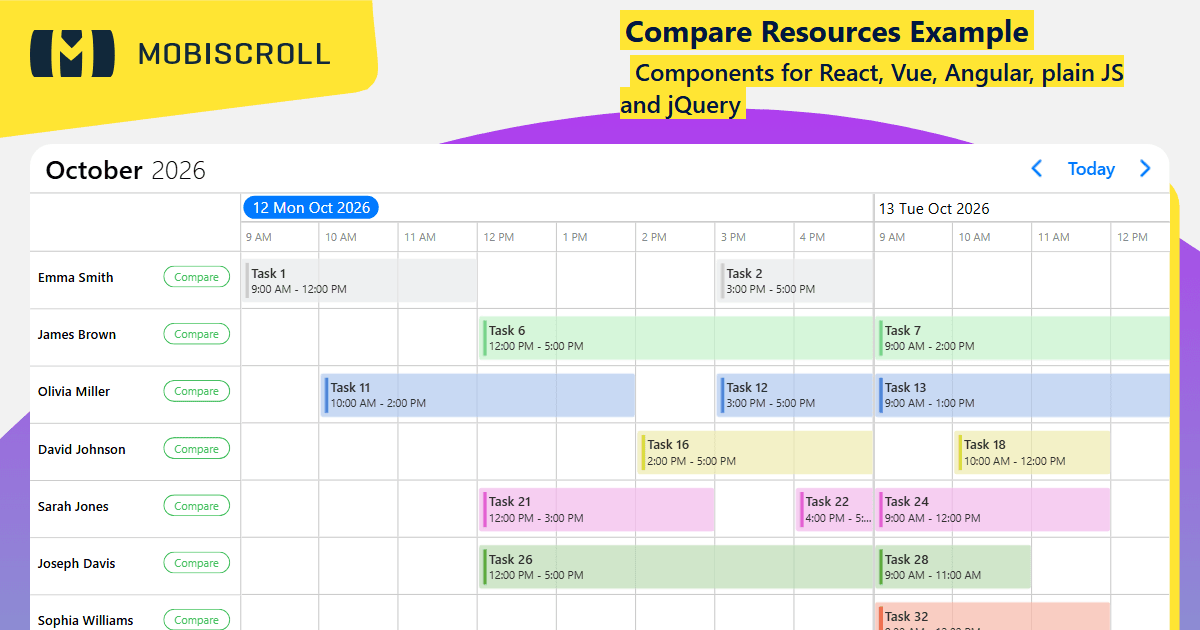This screenshot has width=1200, height=630.
Task: Open the October 2026 date picker
Action: (x=126, y=170)
